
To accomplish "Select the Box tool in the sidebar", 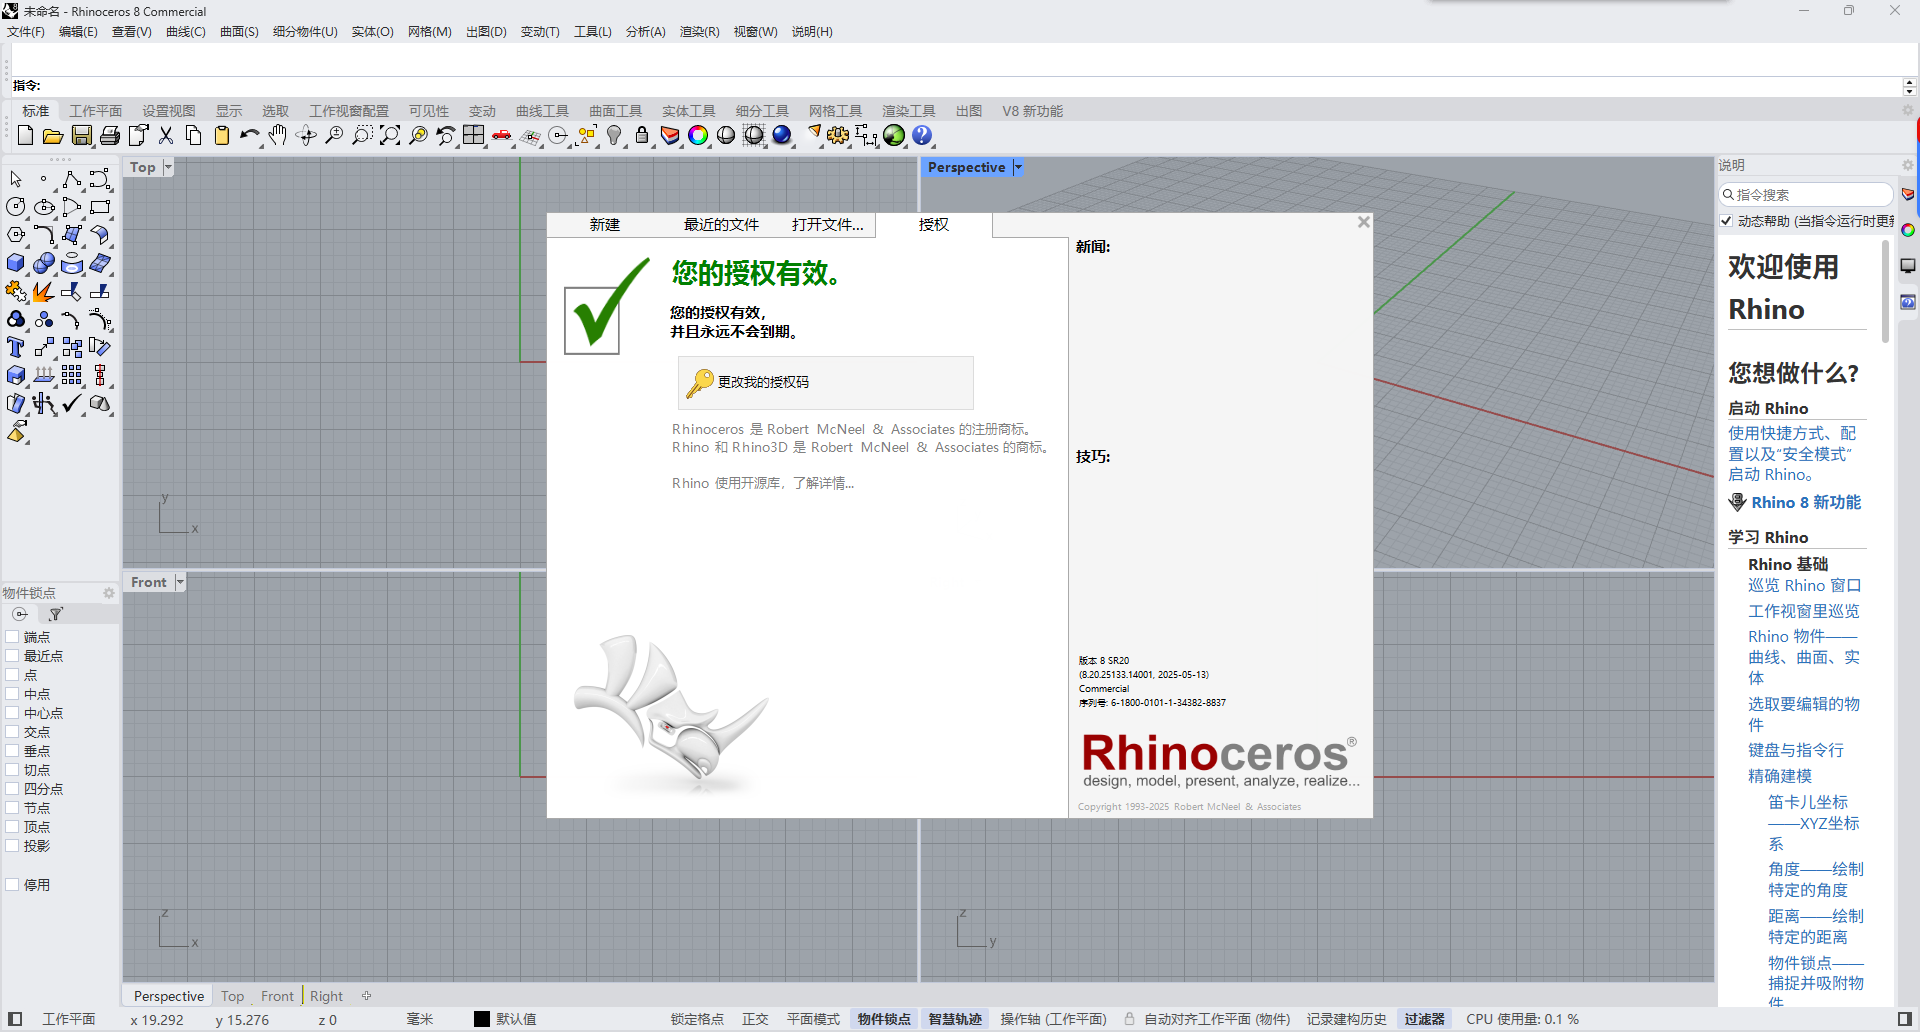I will point(15,263).
